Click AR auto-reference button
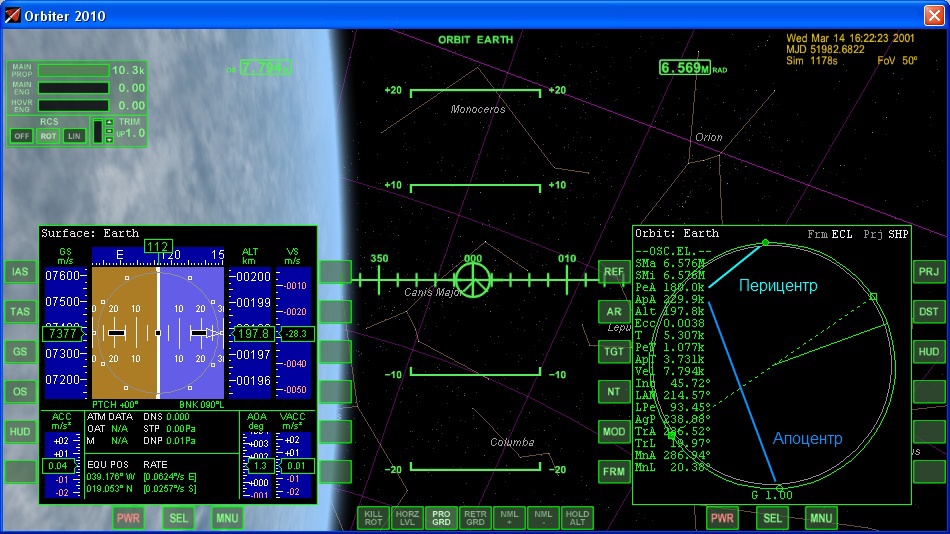 pyautogui.click(x=614, y=312)
